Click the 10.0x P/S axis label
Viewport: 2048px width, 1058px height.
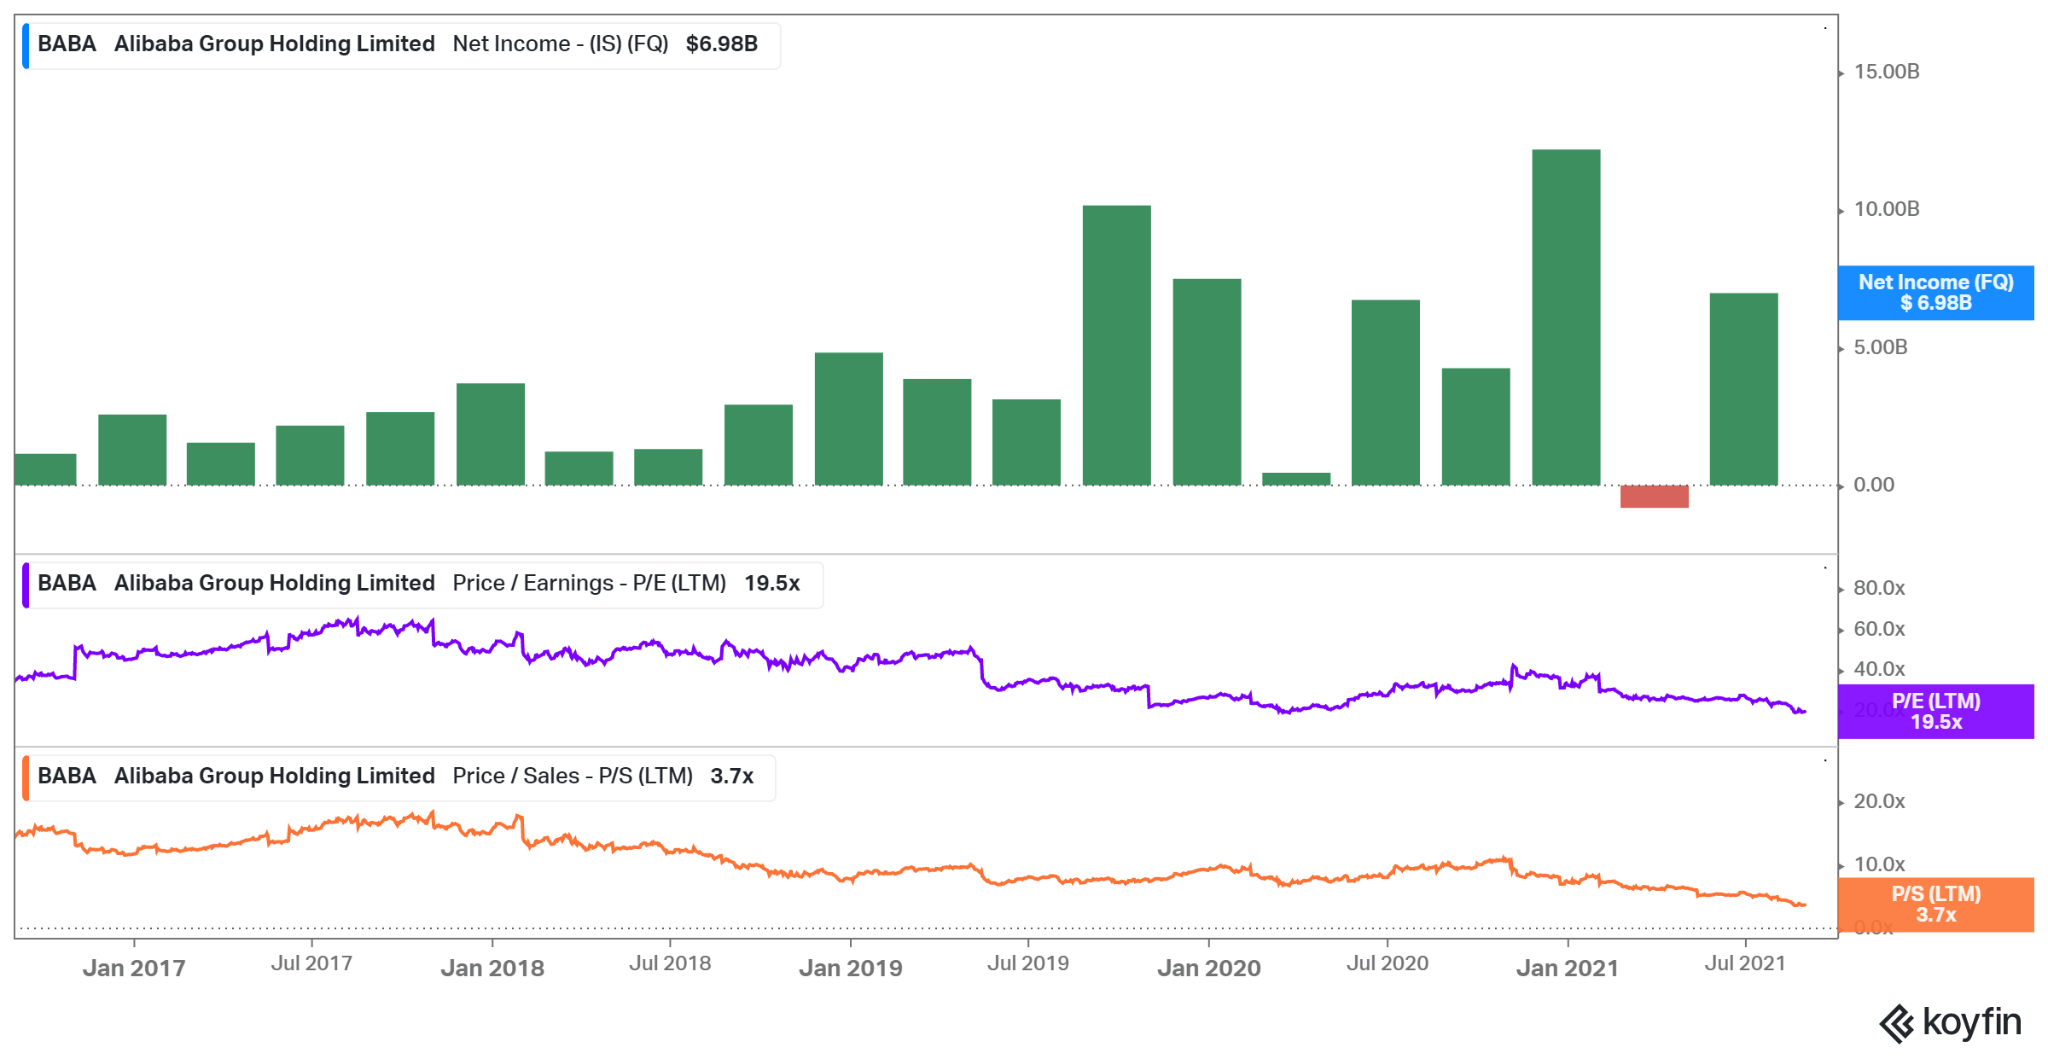tap(1879, 864)
